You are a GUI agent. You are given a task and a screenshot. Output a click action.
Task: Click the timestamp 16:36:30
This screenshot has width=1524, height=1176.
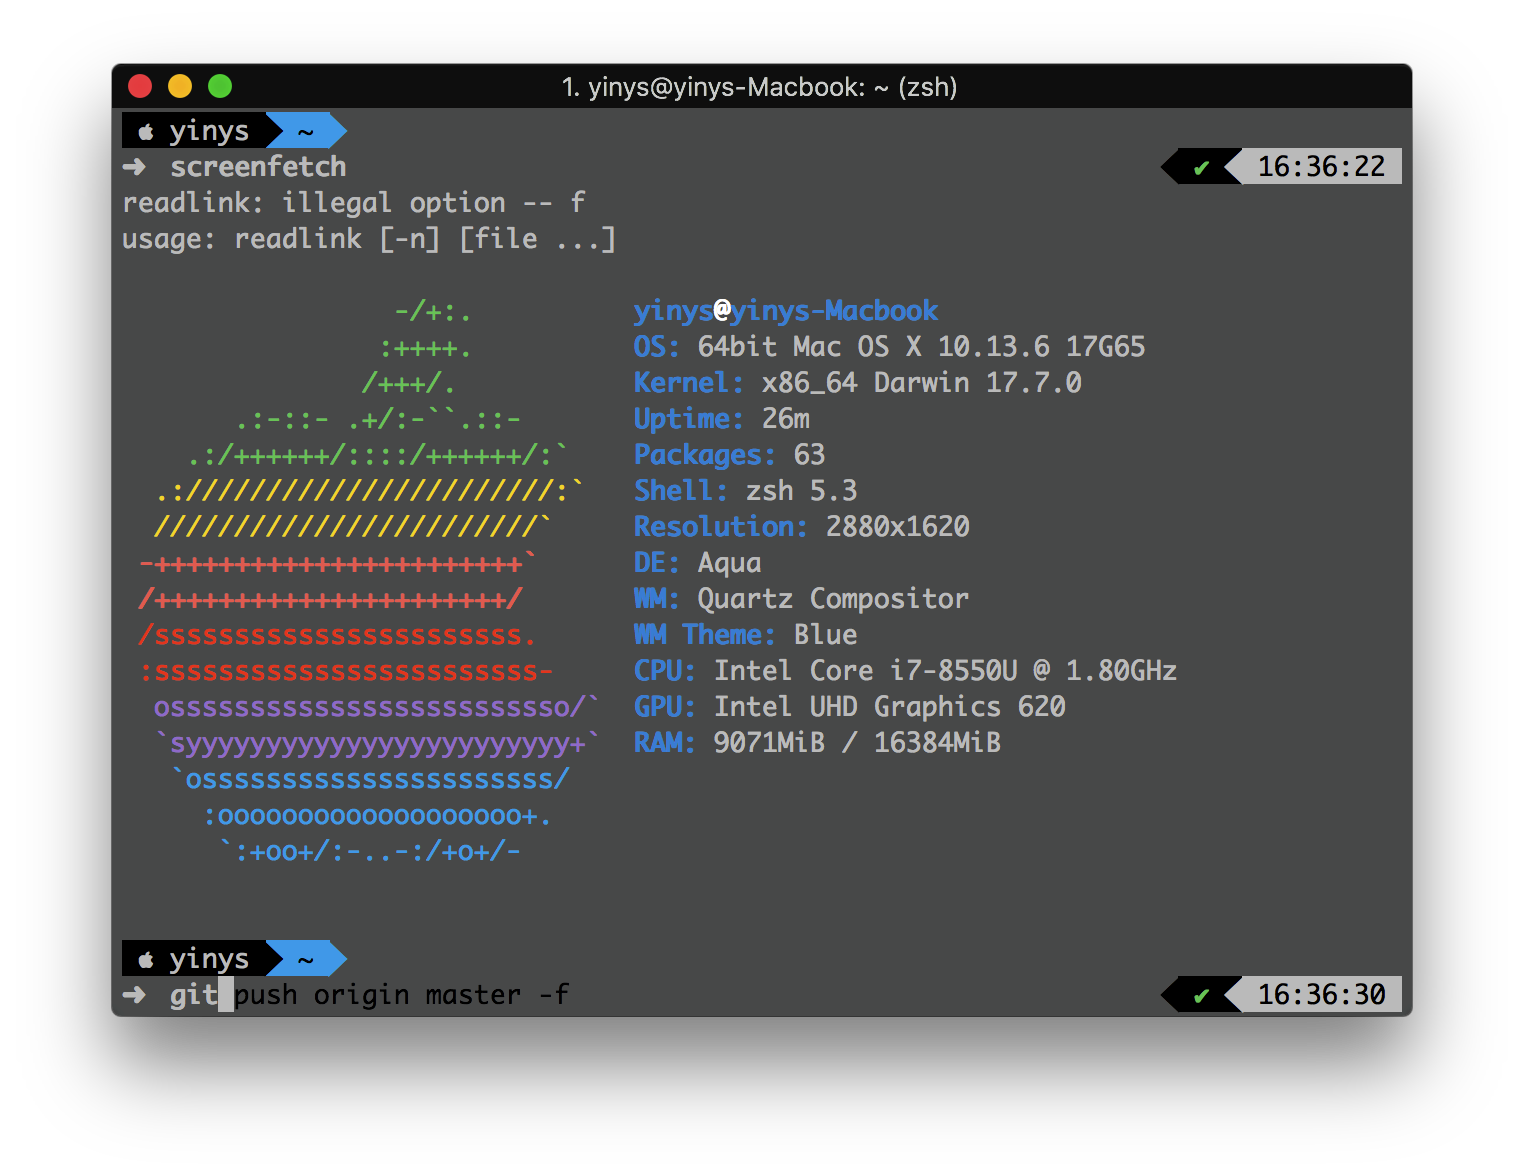point(1321,995)
